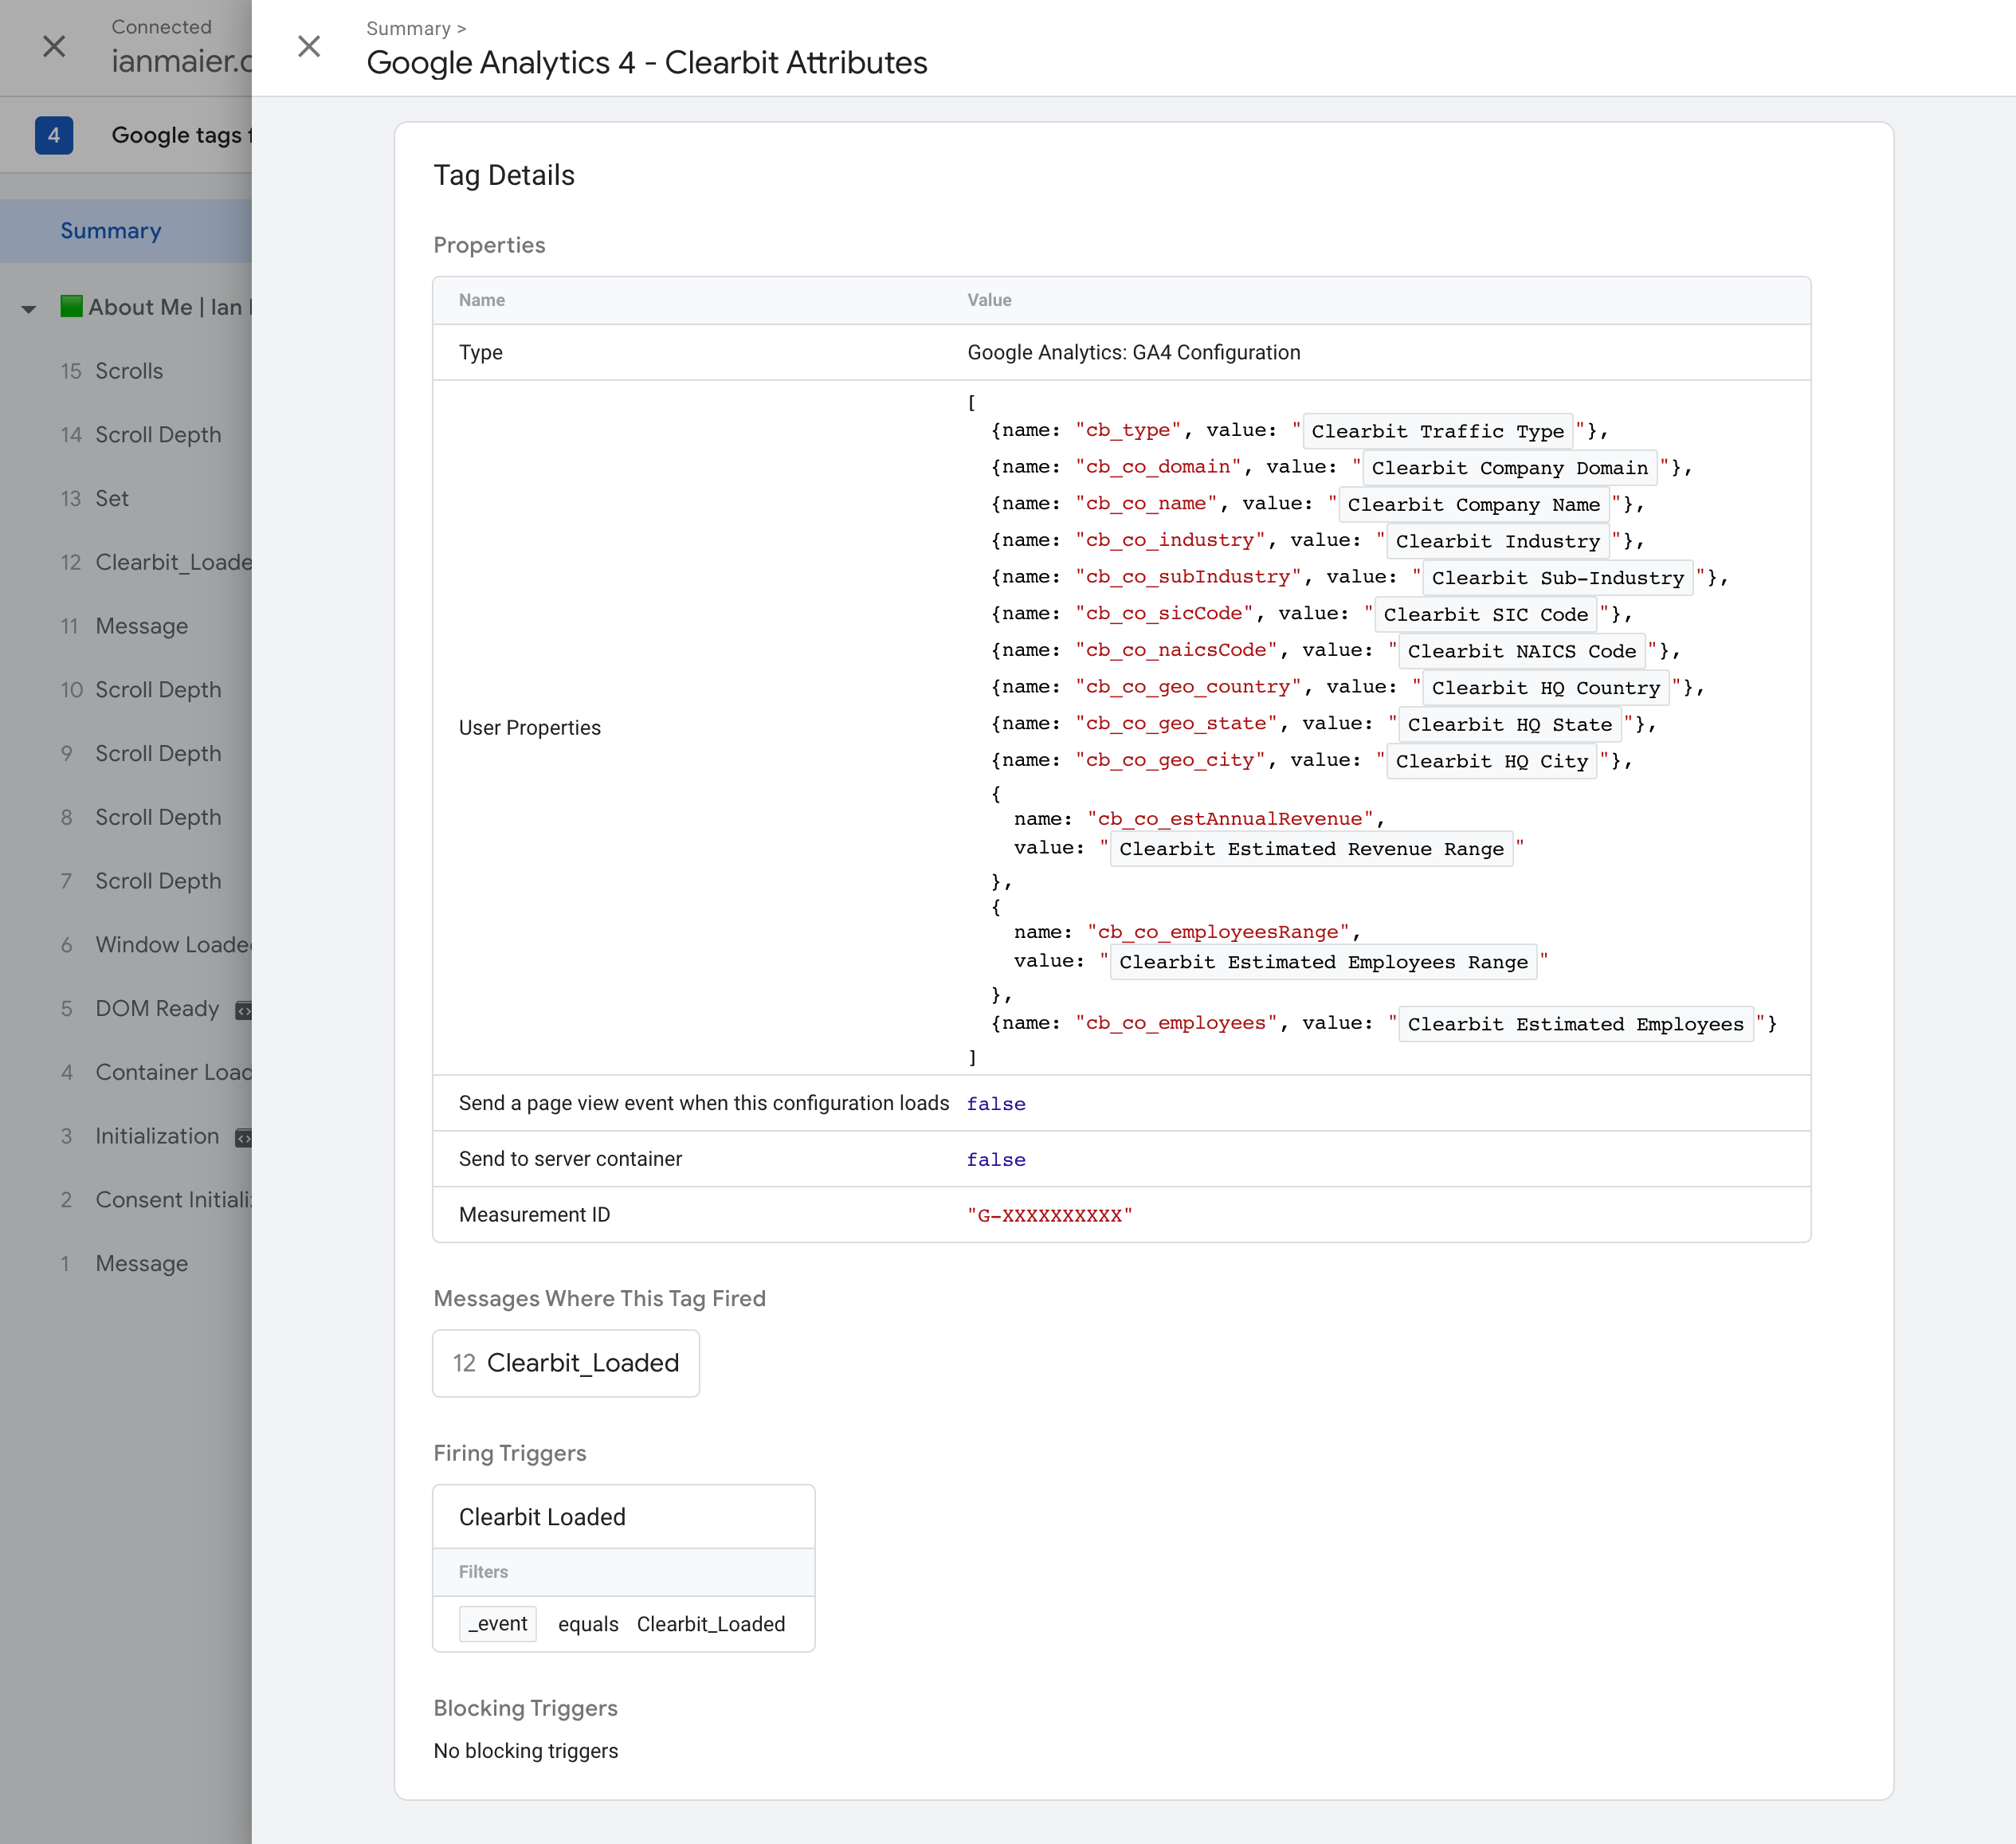
Task: Select event 8 Scroll Depth
Action: (x=126, y=817)
